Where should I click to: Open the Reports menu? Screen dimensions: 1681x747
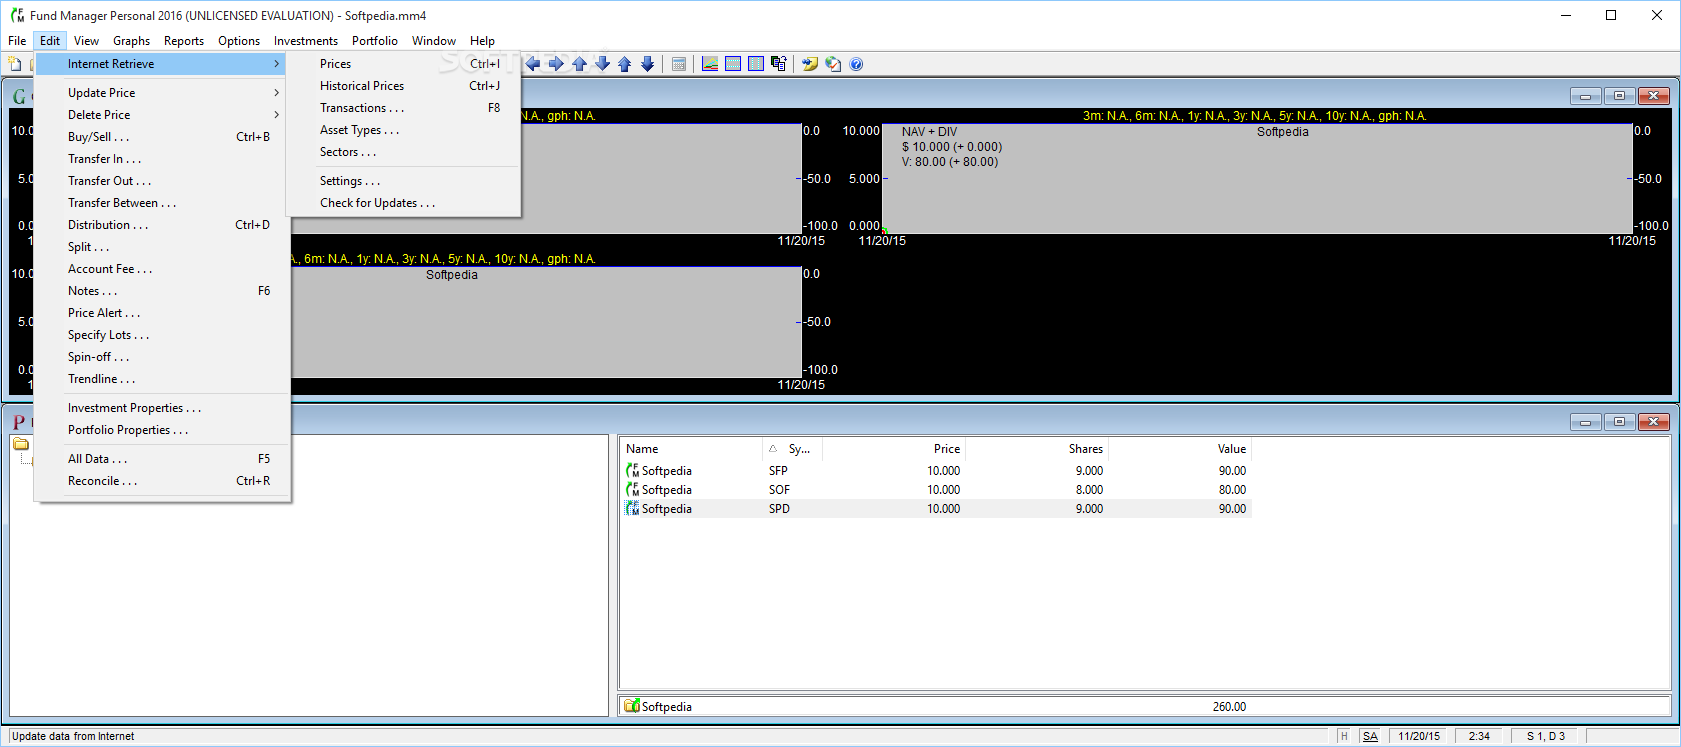[184, 41]
